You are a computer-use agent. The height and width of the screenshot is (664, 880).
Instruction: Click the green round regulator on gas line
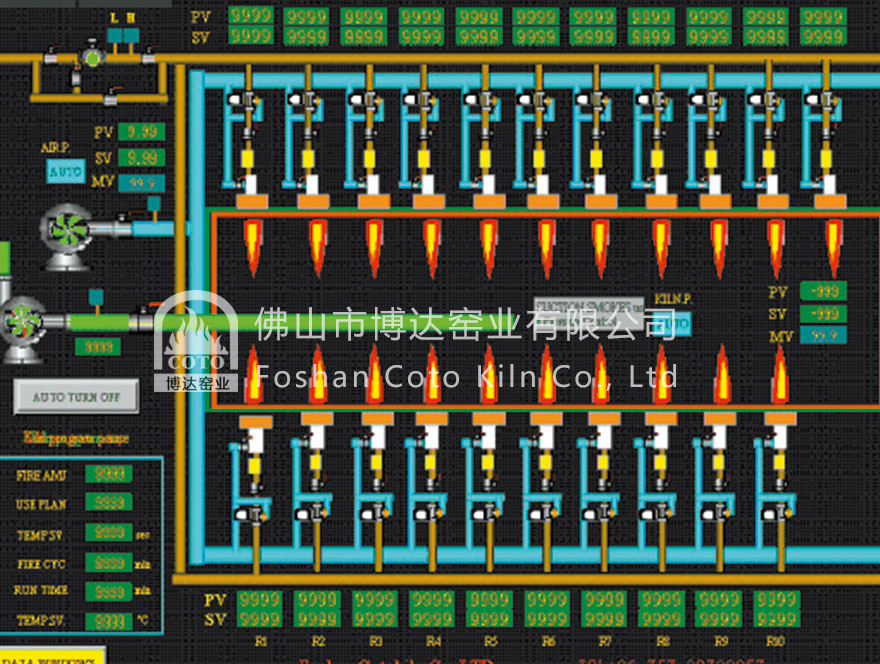[91, 56]
